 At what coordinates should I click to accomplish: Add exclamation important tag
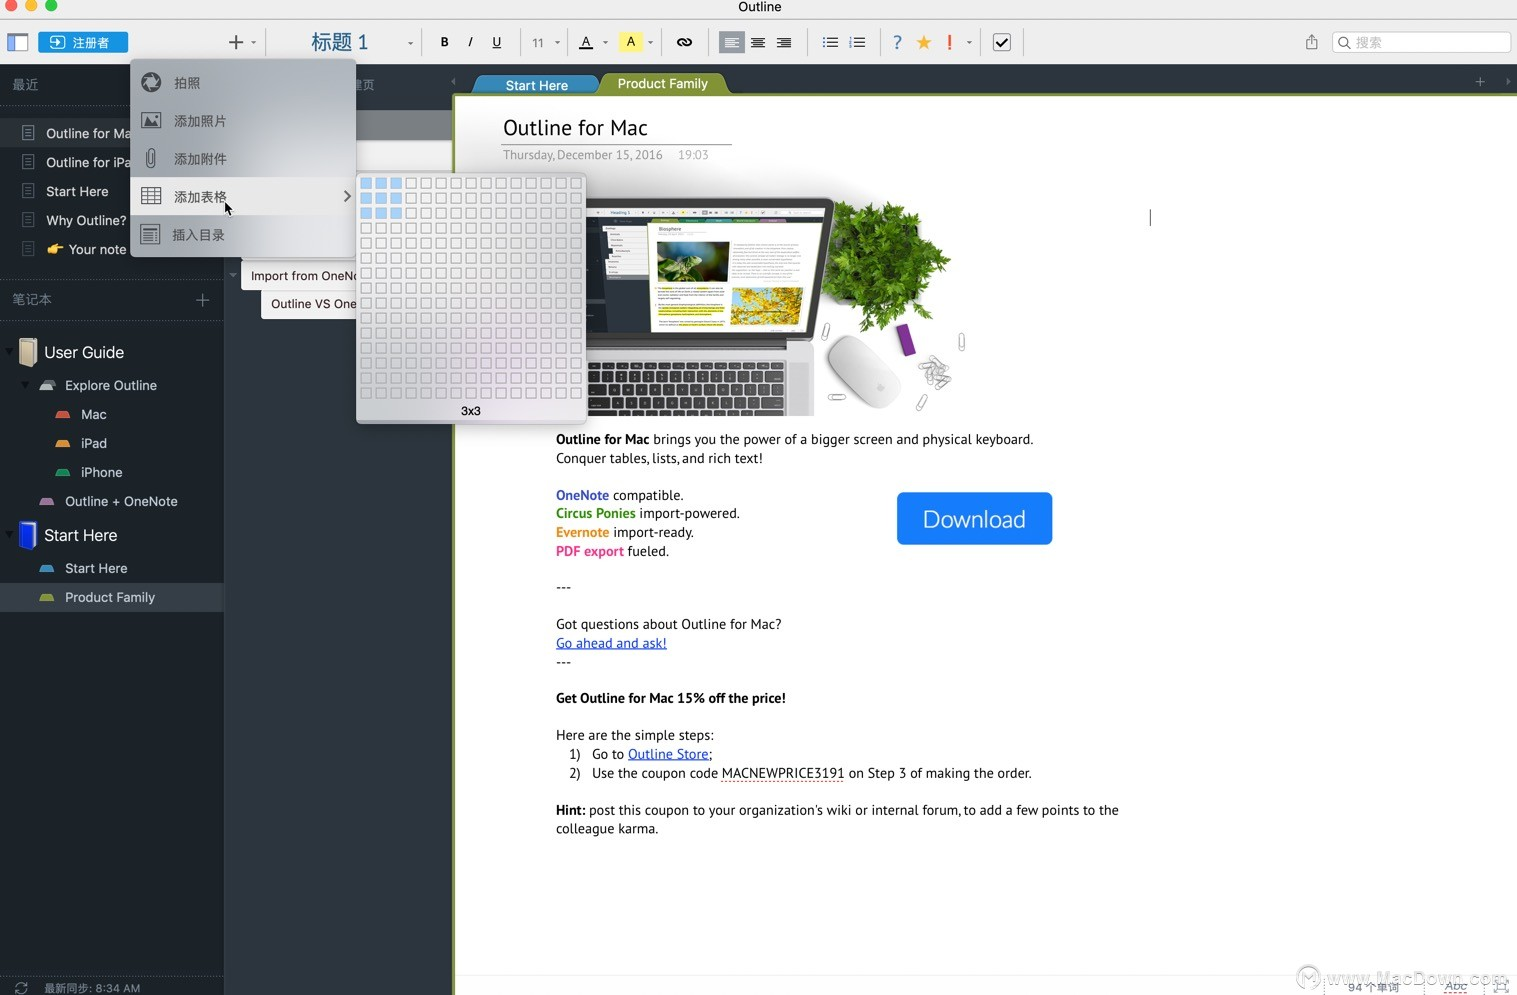pos(950,42)
